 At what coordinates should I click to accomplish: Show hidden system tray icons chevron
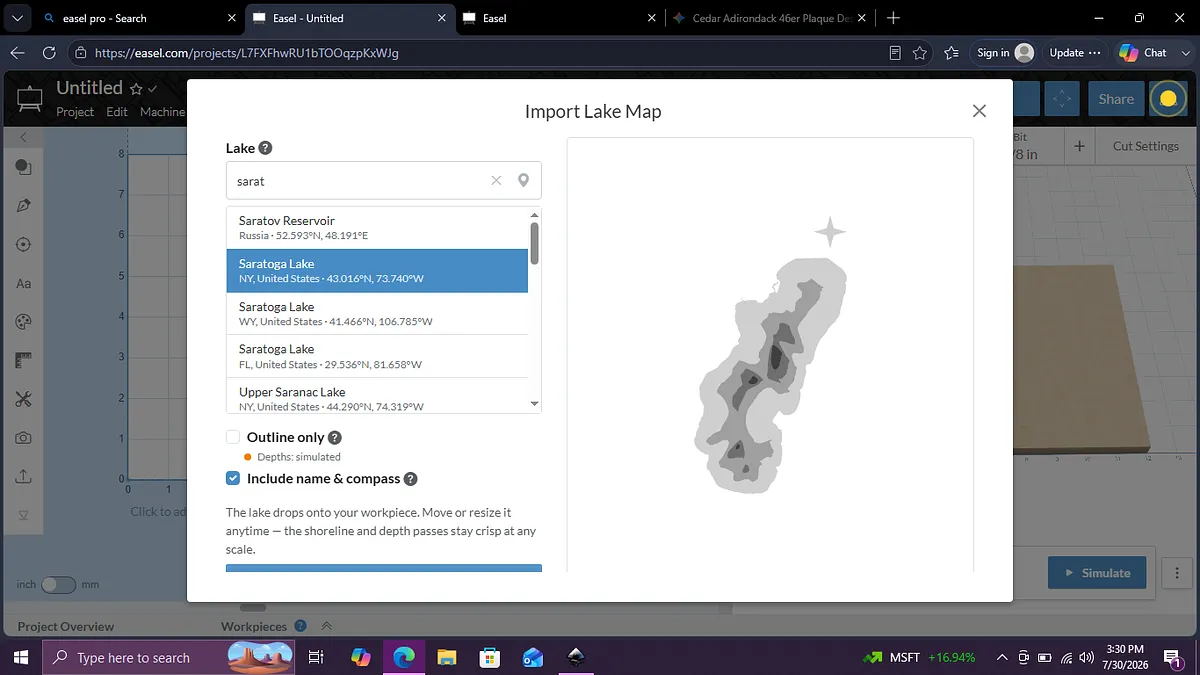(1002, 657)
